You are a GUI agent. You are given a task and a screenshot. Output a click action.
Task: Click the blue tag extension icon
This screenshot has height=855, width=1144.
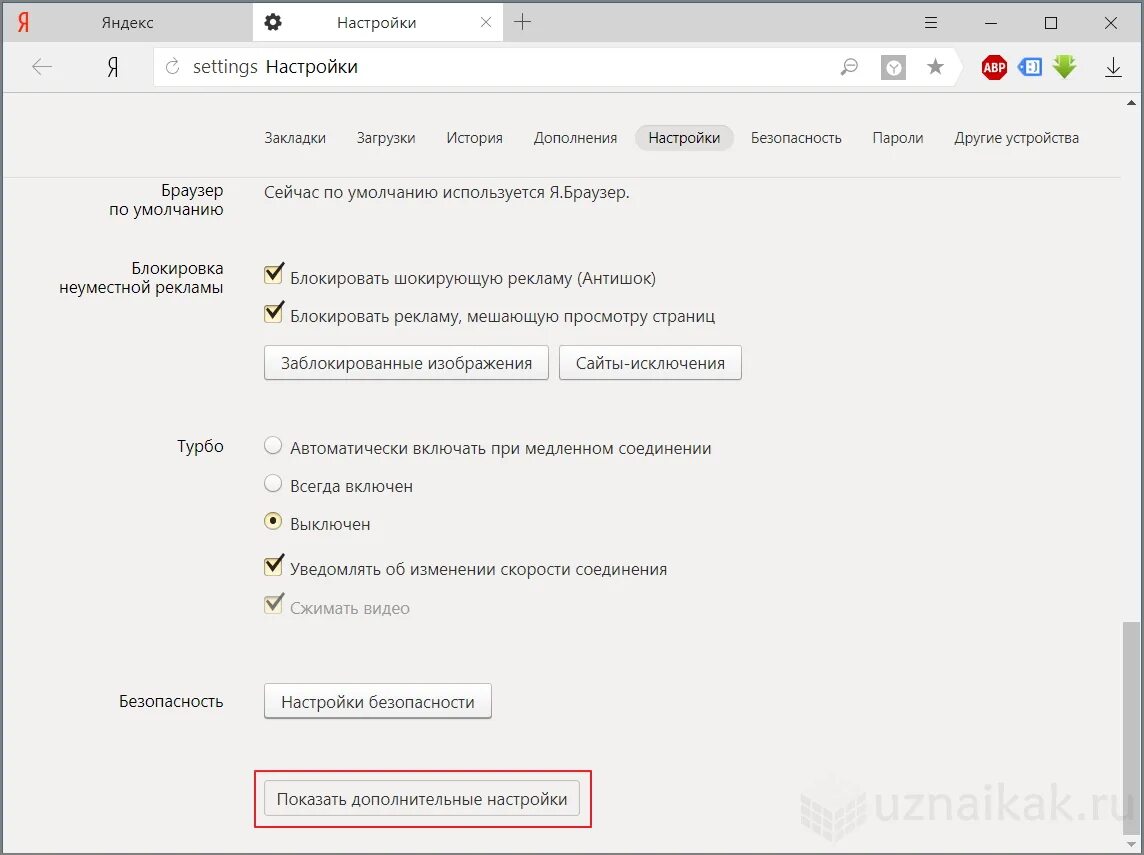1029,67
